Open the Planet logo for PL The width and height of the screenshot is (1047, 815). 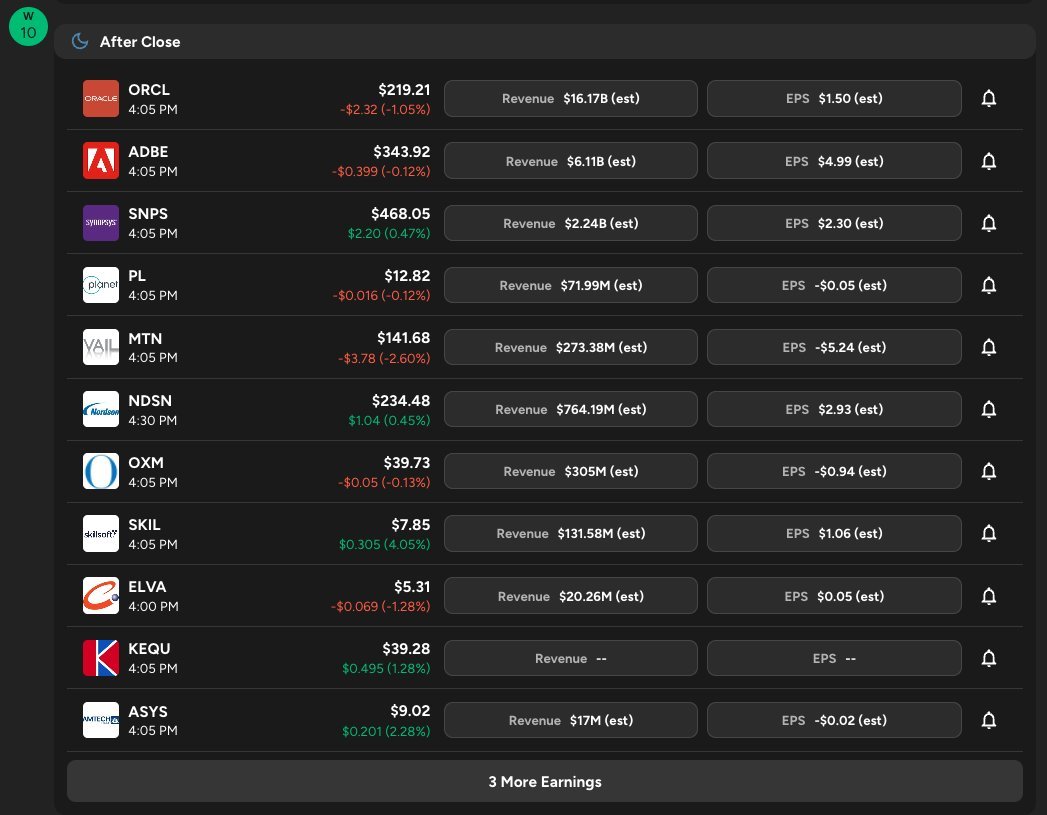101,285
